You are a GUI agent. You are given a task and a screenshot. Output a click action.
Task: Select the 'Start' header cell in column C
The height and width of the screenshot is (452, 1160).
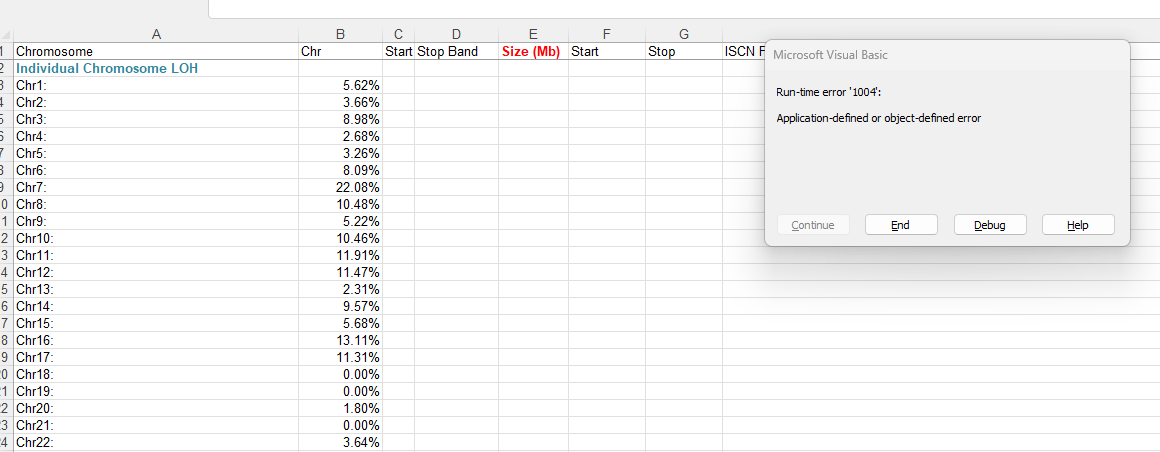399,52
